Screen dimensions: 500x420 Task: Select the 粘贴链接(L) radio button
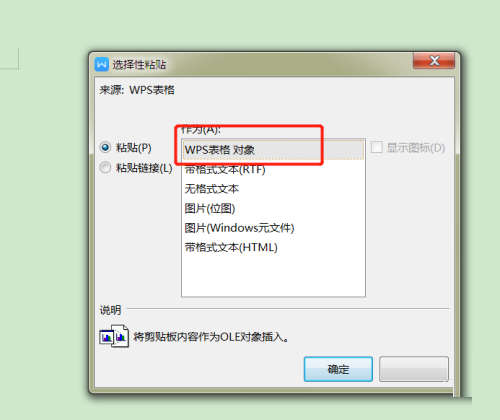click(105, 167)
